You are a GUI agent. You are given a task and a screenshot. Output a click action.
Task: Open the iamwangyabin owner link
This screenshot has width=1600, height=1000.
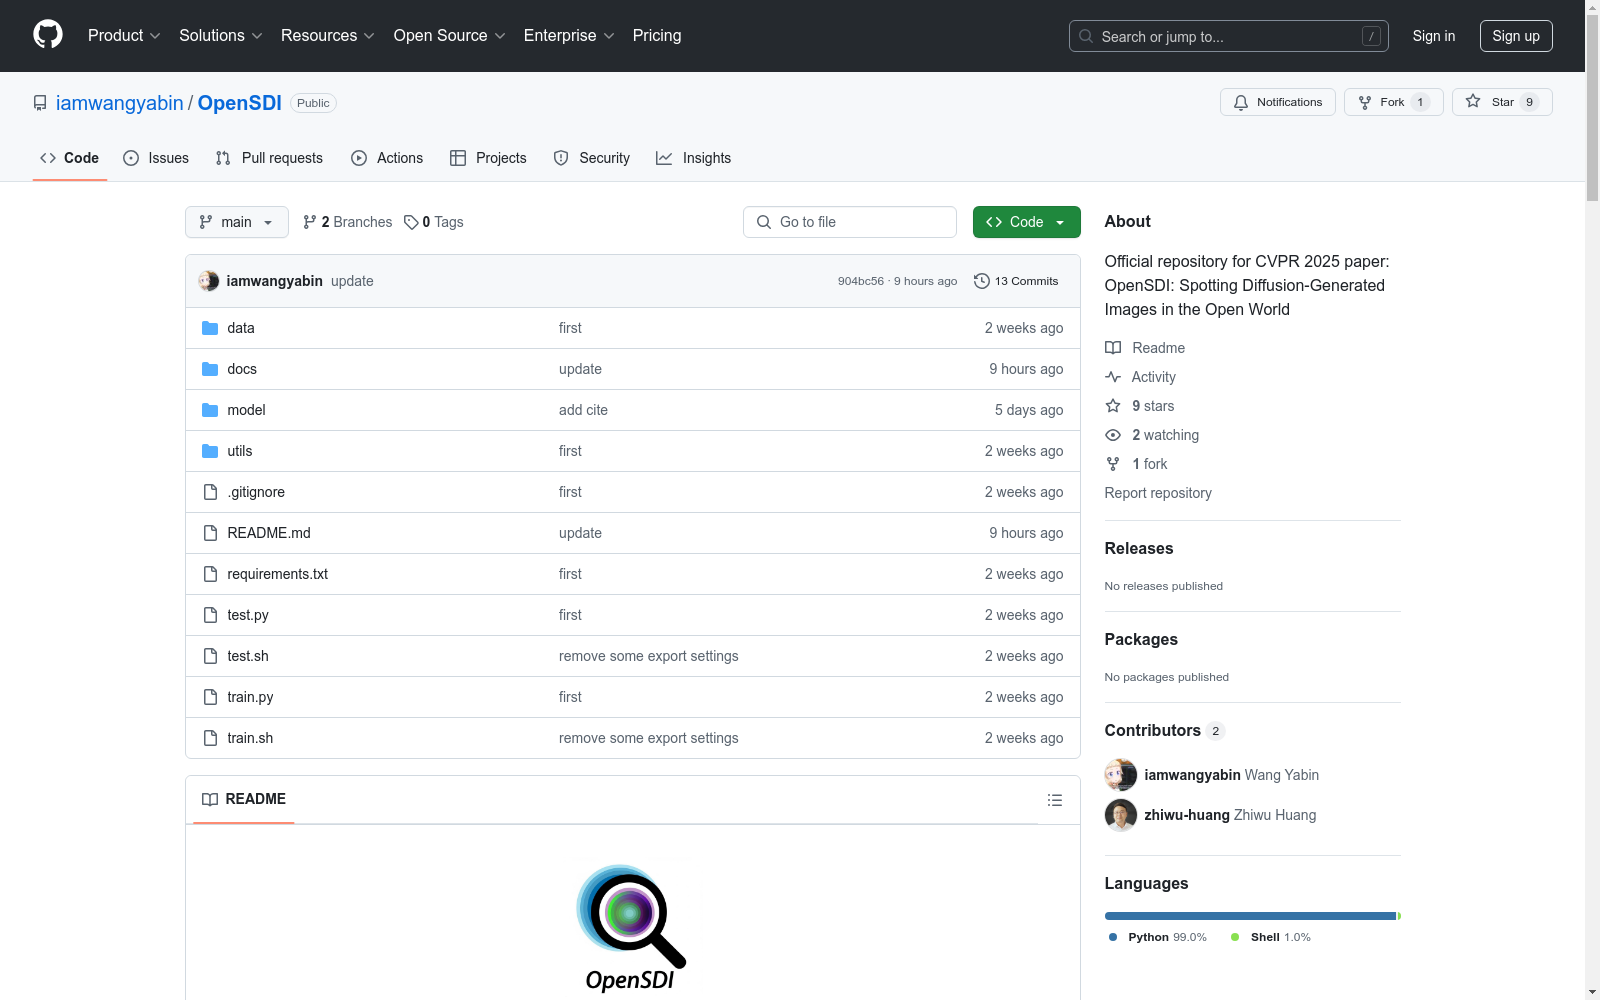pyautogui.click(x=120, y=103)
